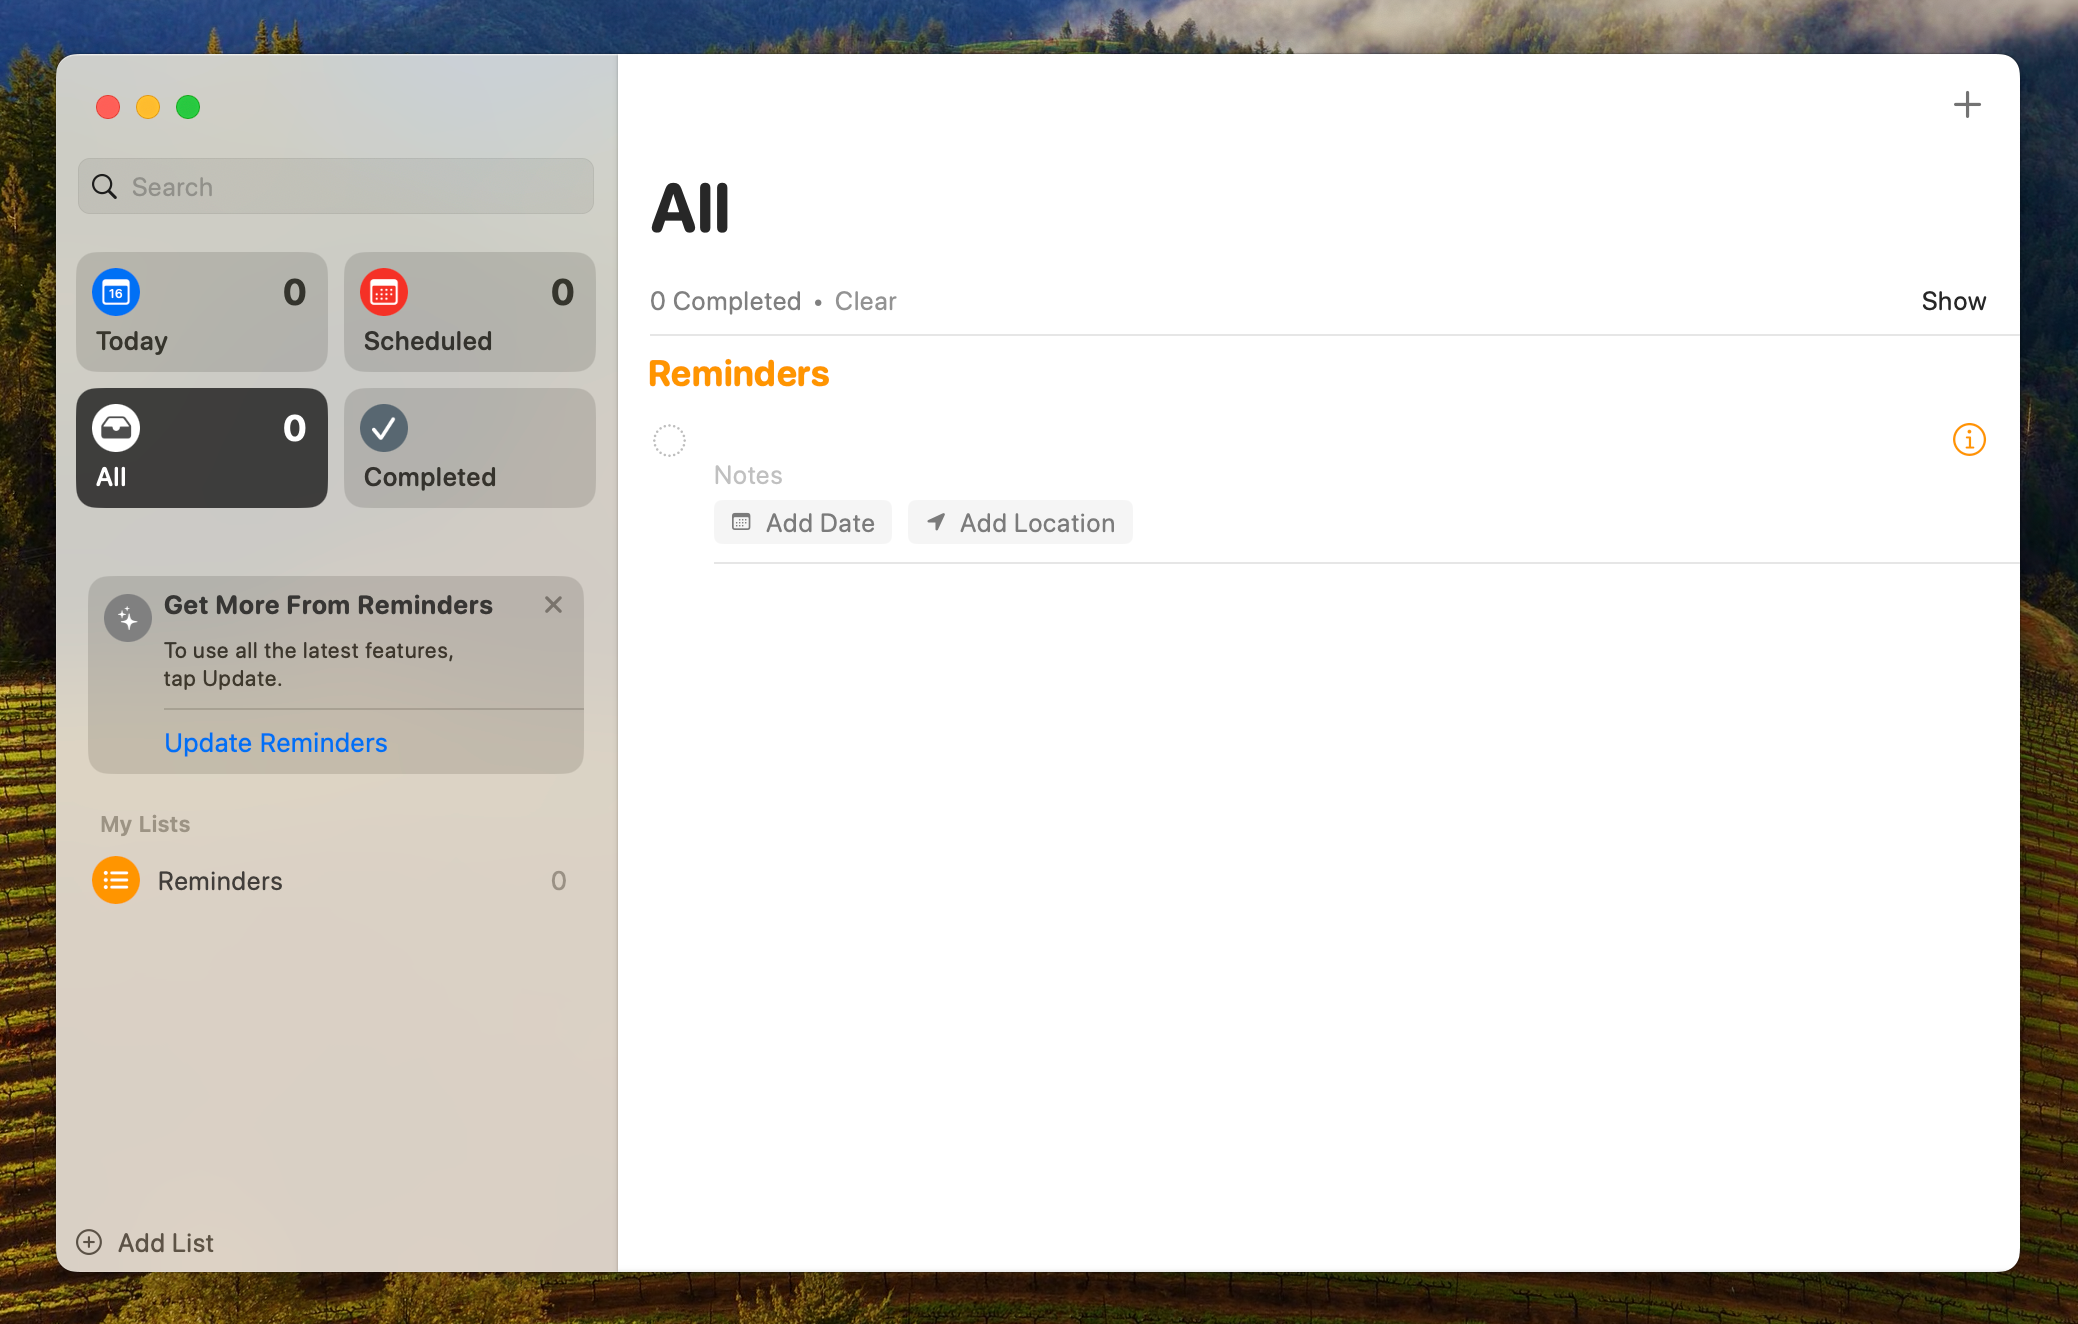Open the Add Date picker dropdown

(x=801, y=521)
